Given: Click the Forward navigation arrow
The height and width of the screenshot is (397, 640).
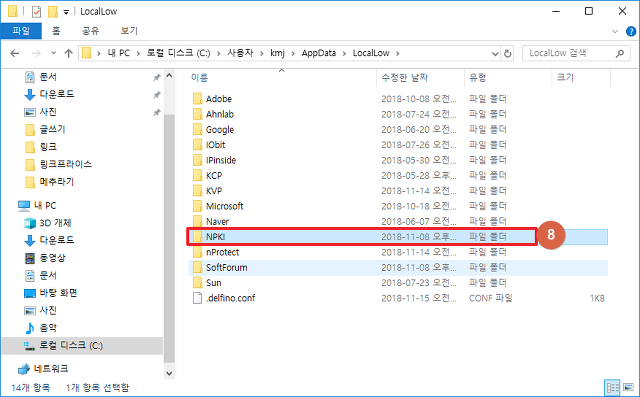Looking at the screenshot, I should pos(36,53).
